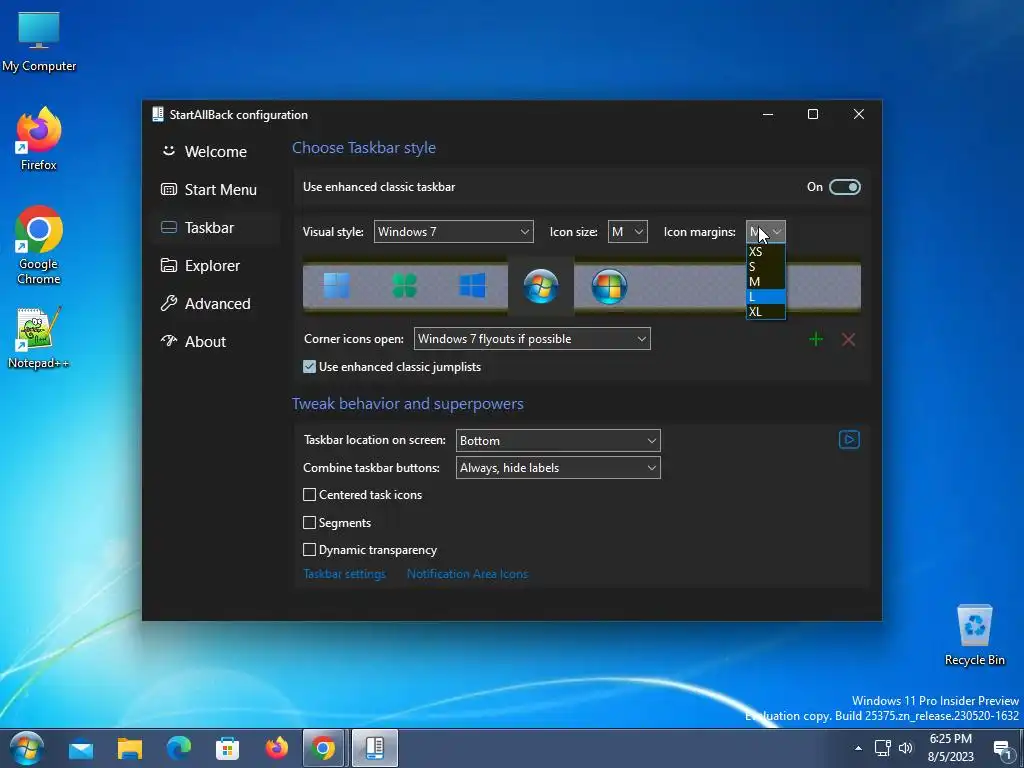Launch Microsoft Edge from the taskbar
Screen dimensions: 1024x768
(x=179, y=748)
